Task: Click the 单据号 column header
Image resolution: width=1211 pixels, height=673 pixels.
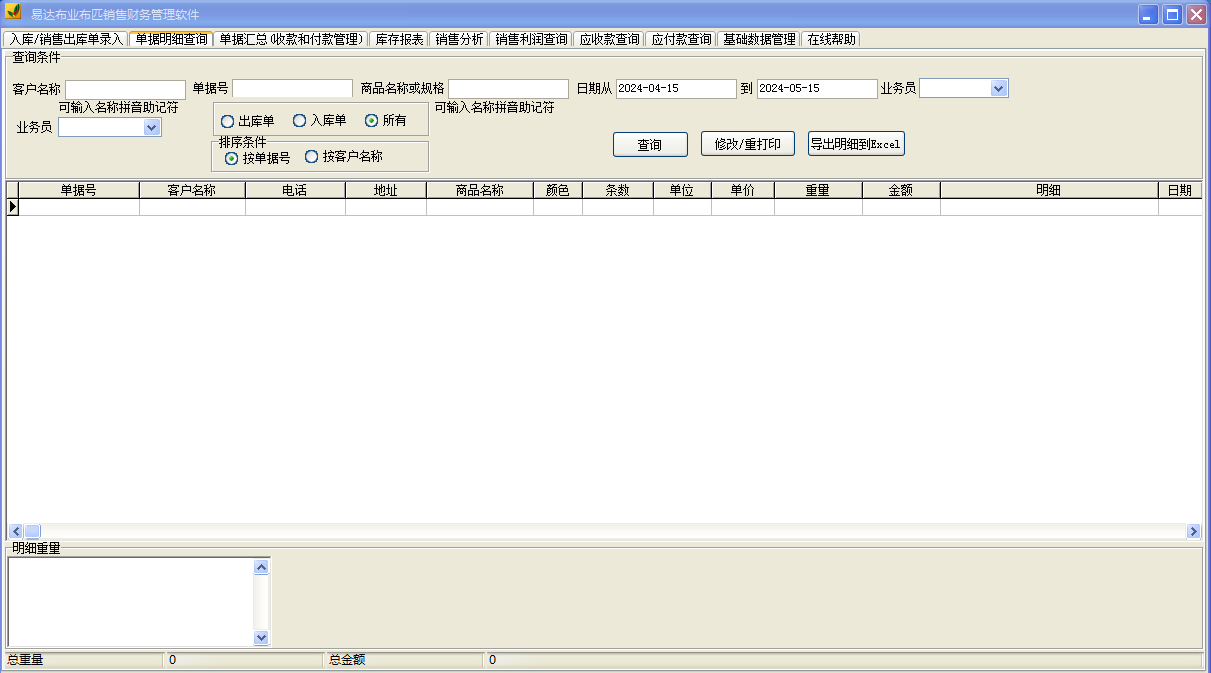Action: 79,190
